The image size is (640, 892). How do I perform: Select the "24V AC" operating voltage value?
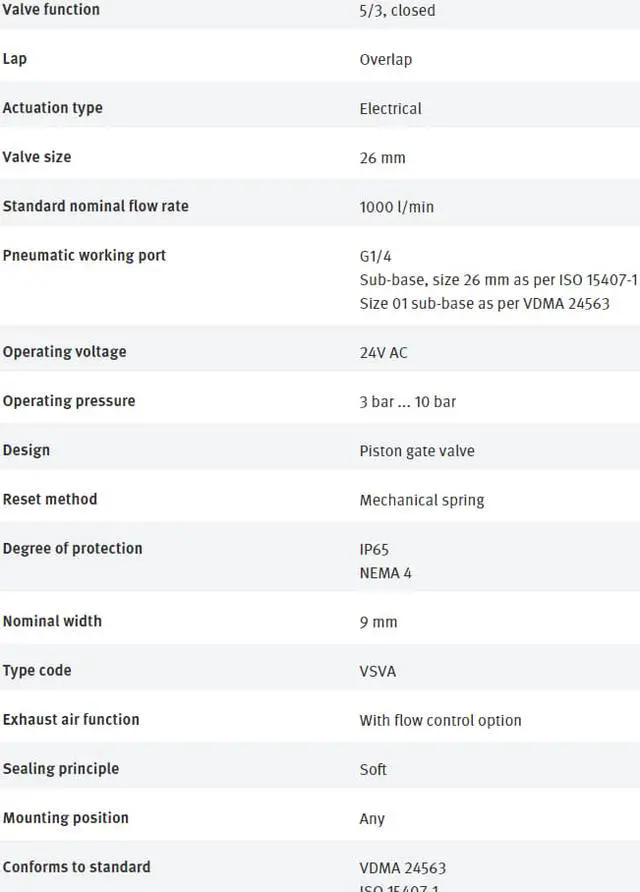click(x=383, y=353)
